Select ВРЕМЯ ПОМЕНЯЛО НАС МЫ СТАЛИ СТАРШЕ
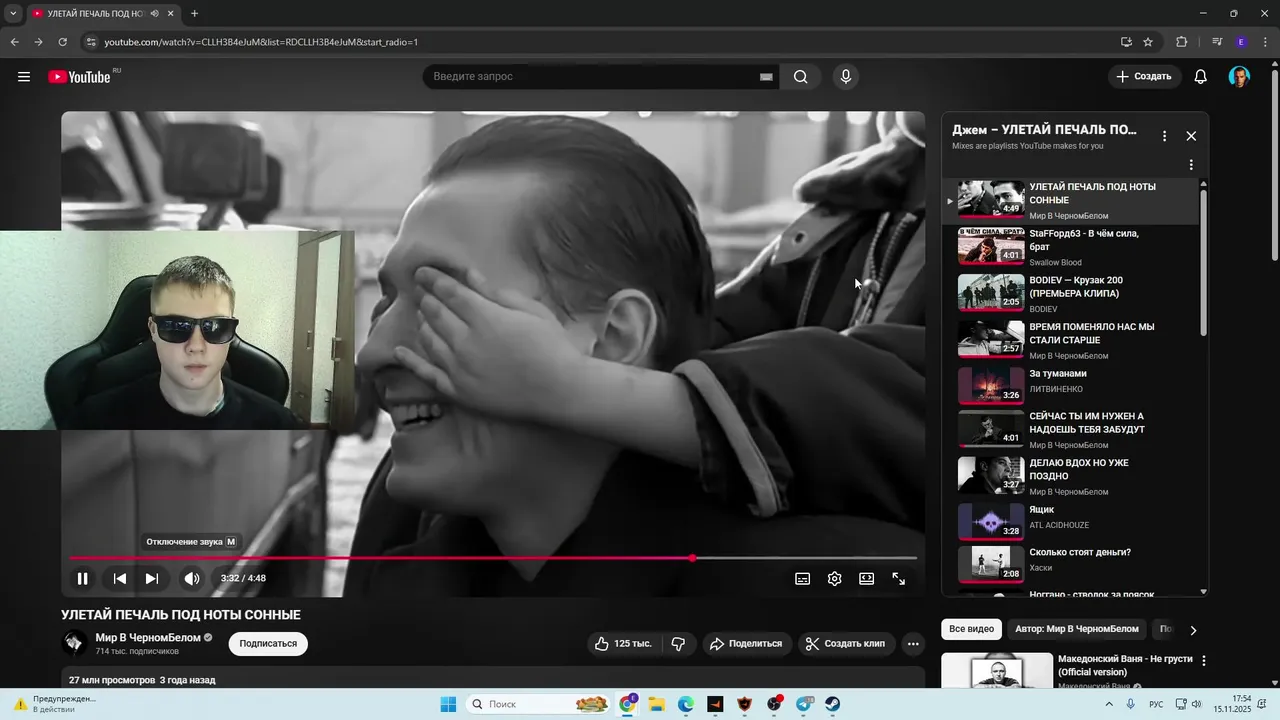This screenshot has height=720, width=1280. tap(1070, 340)
